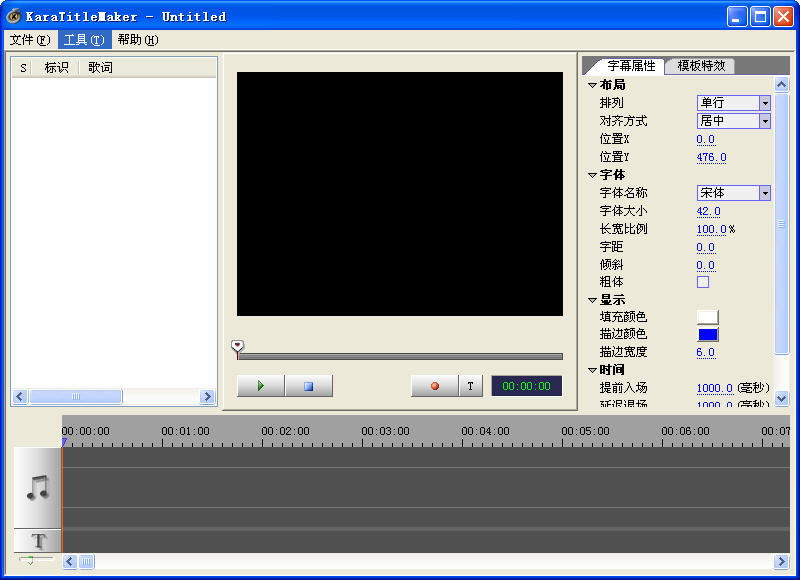Screen dimensions: 800x580
Task: Click the properties panel scroll down arrow
Action: [x=782, y=398]
